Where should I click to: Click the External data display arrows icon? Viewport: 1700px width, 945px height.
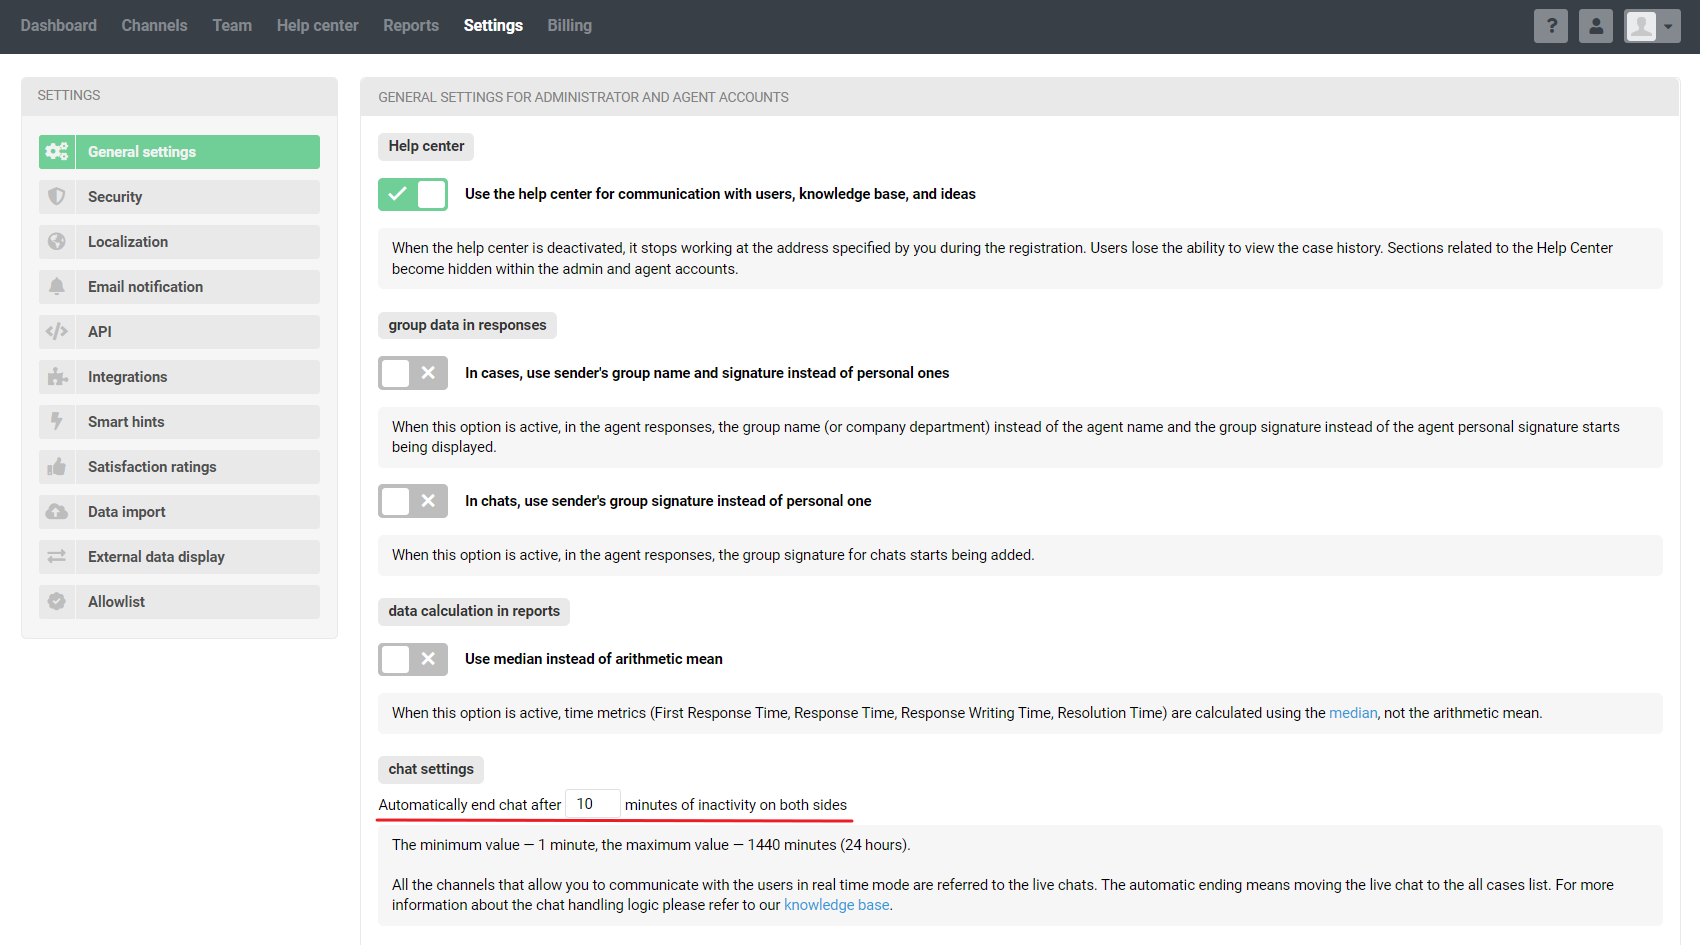point(57,557)
